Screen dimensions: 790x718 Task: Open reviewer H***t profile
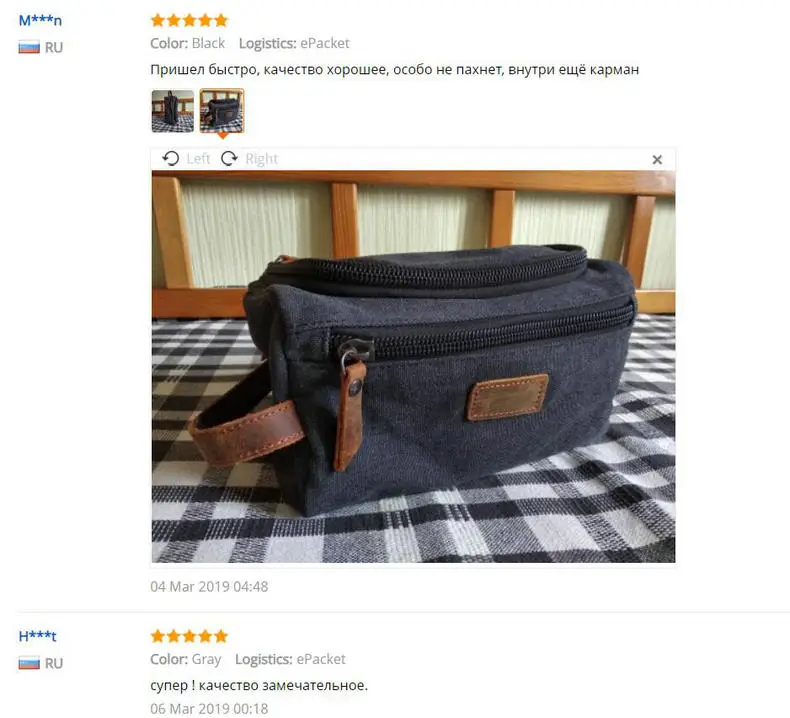click(37, 636)
